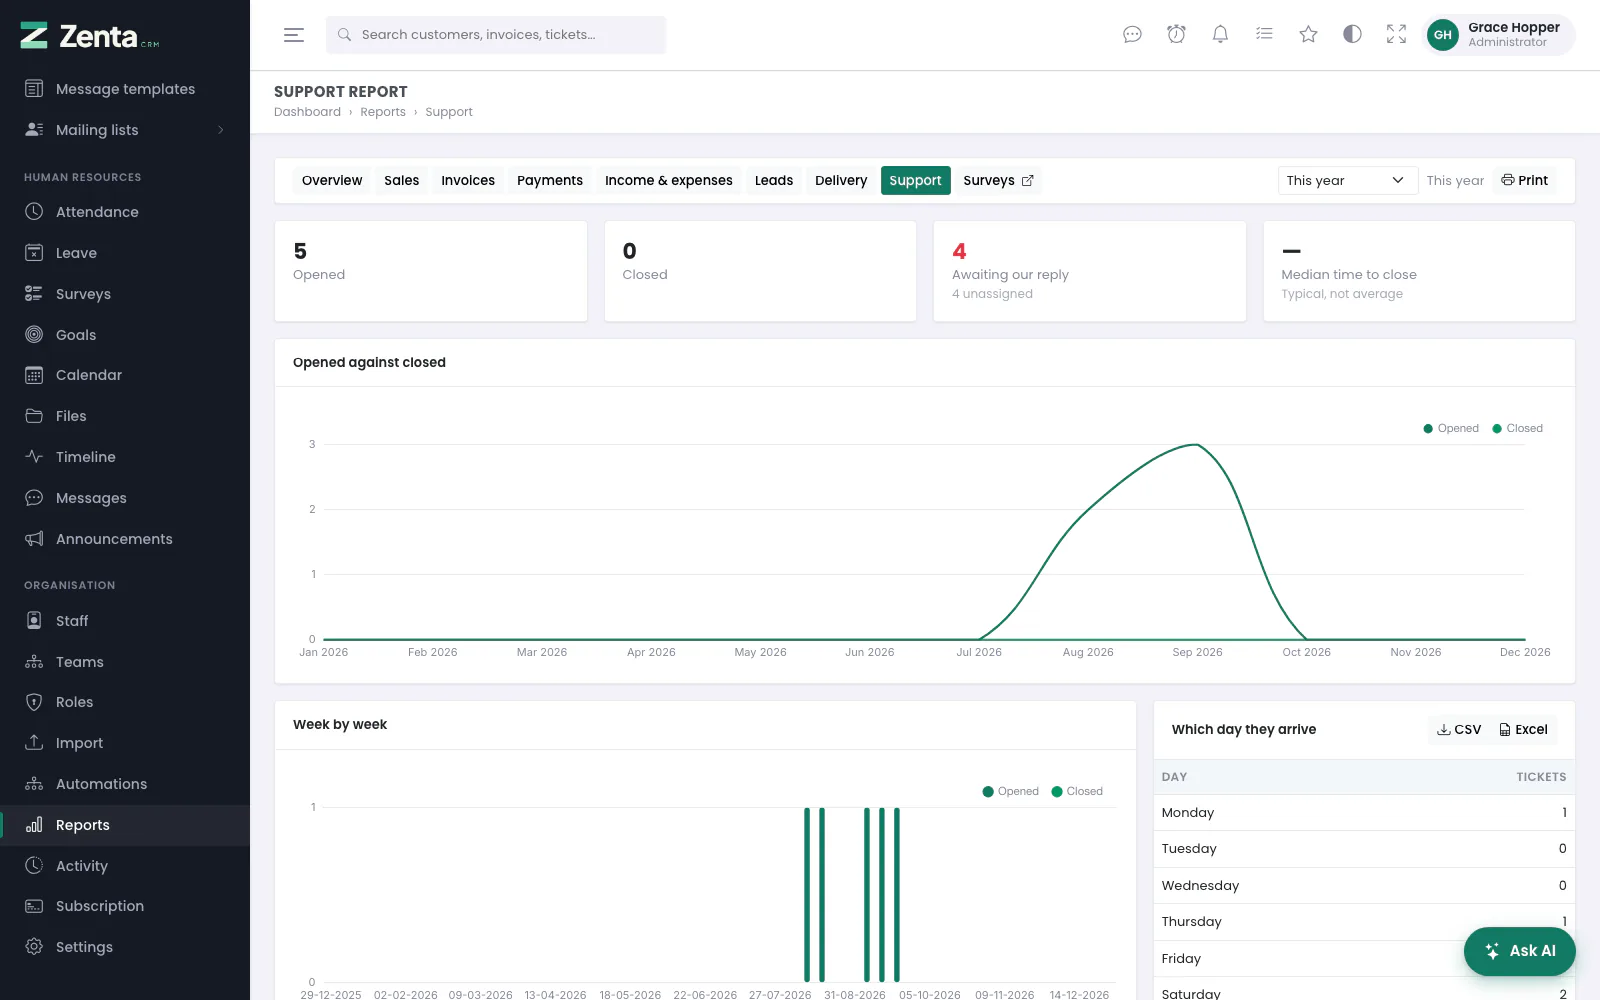This screenshot has height=1000, width=1600.
Task: Open Attendance page
Action: 125,212
